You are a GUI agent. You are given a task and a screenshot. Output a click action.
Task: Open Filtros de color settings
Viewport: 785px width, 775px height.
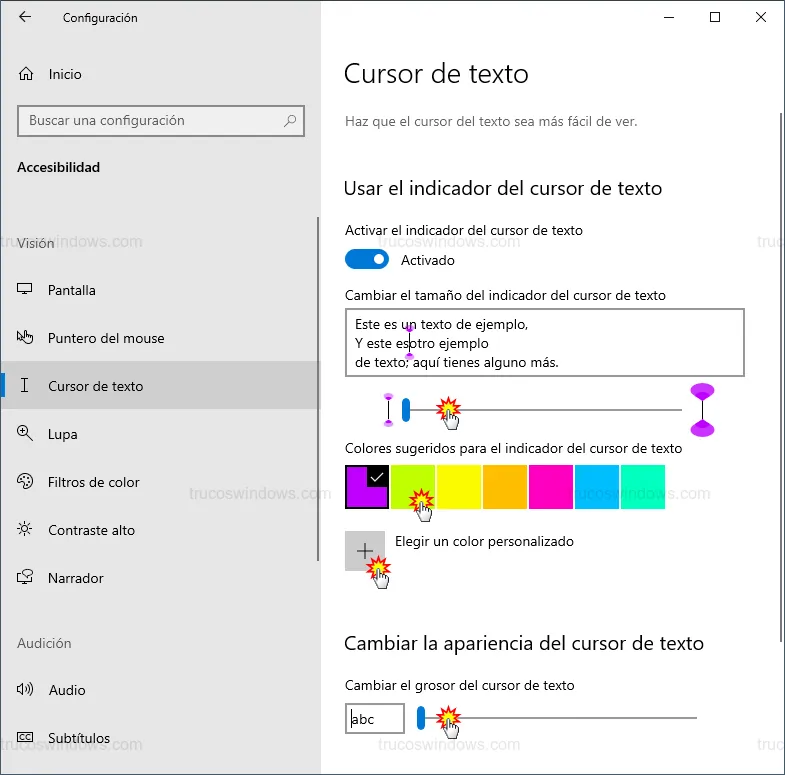[93, 482]
